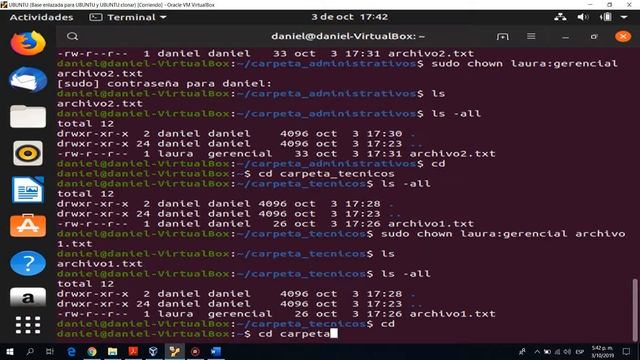Launch Thunderbird mail from the dock
The height and width of the screenshot is (360, 640).
click(28, 80)
